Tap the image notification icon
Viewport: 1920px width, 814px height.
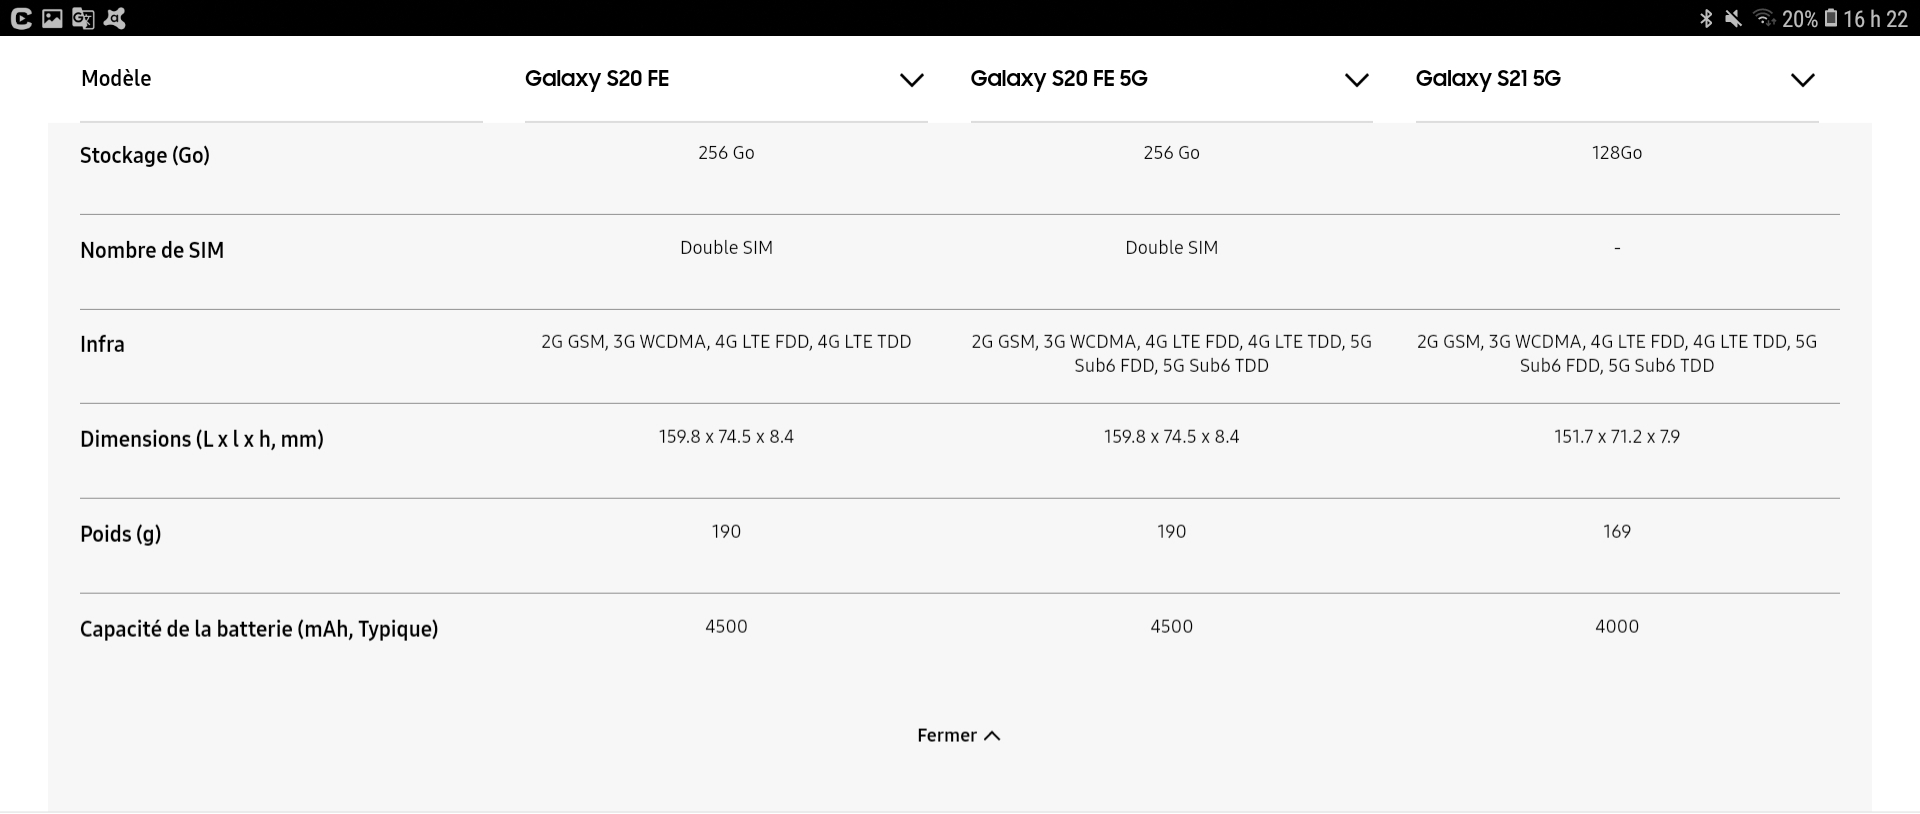point(52,18)
